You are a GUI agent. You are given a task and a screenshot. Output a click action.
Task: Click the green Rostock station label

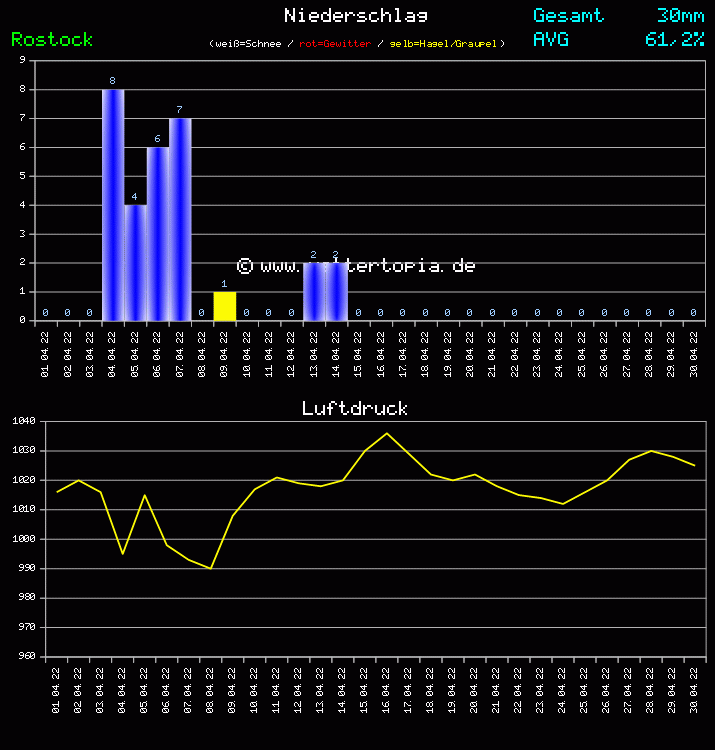pyautogui.click(x=52, y=39)
